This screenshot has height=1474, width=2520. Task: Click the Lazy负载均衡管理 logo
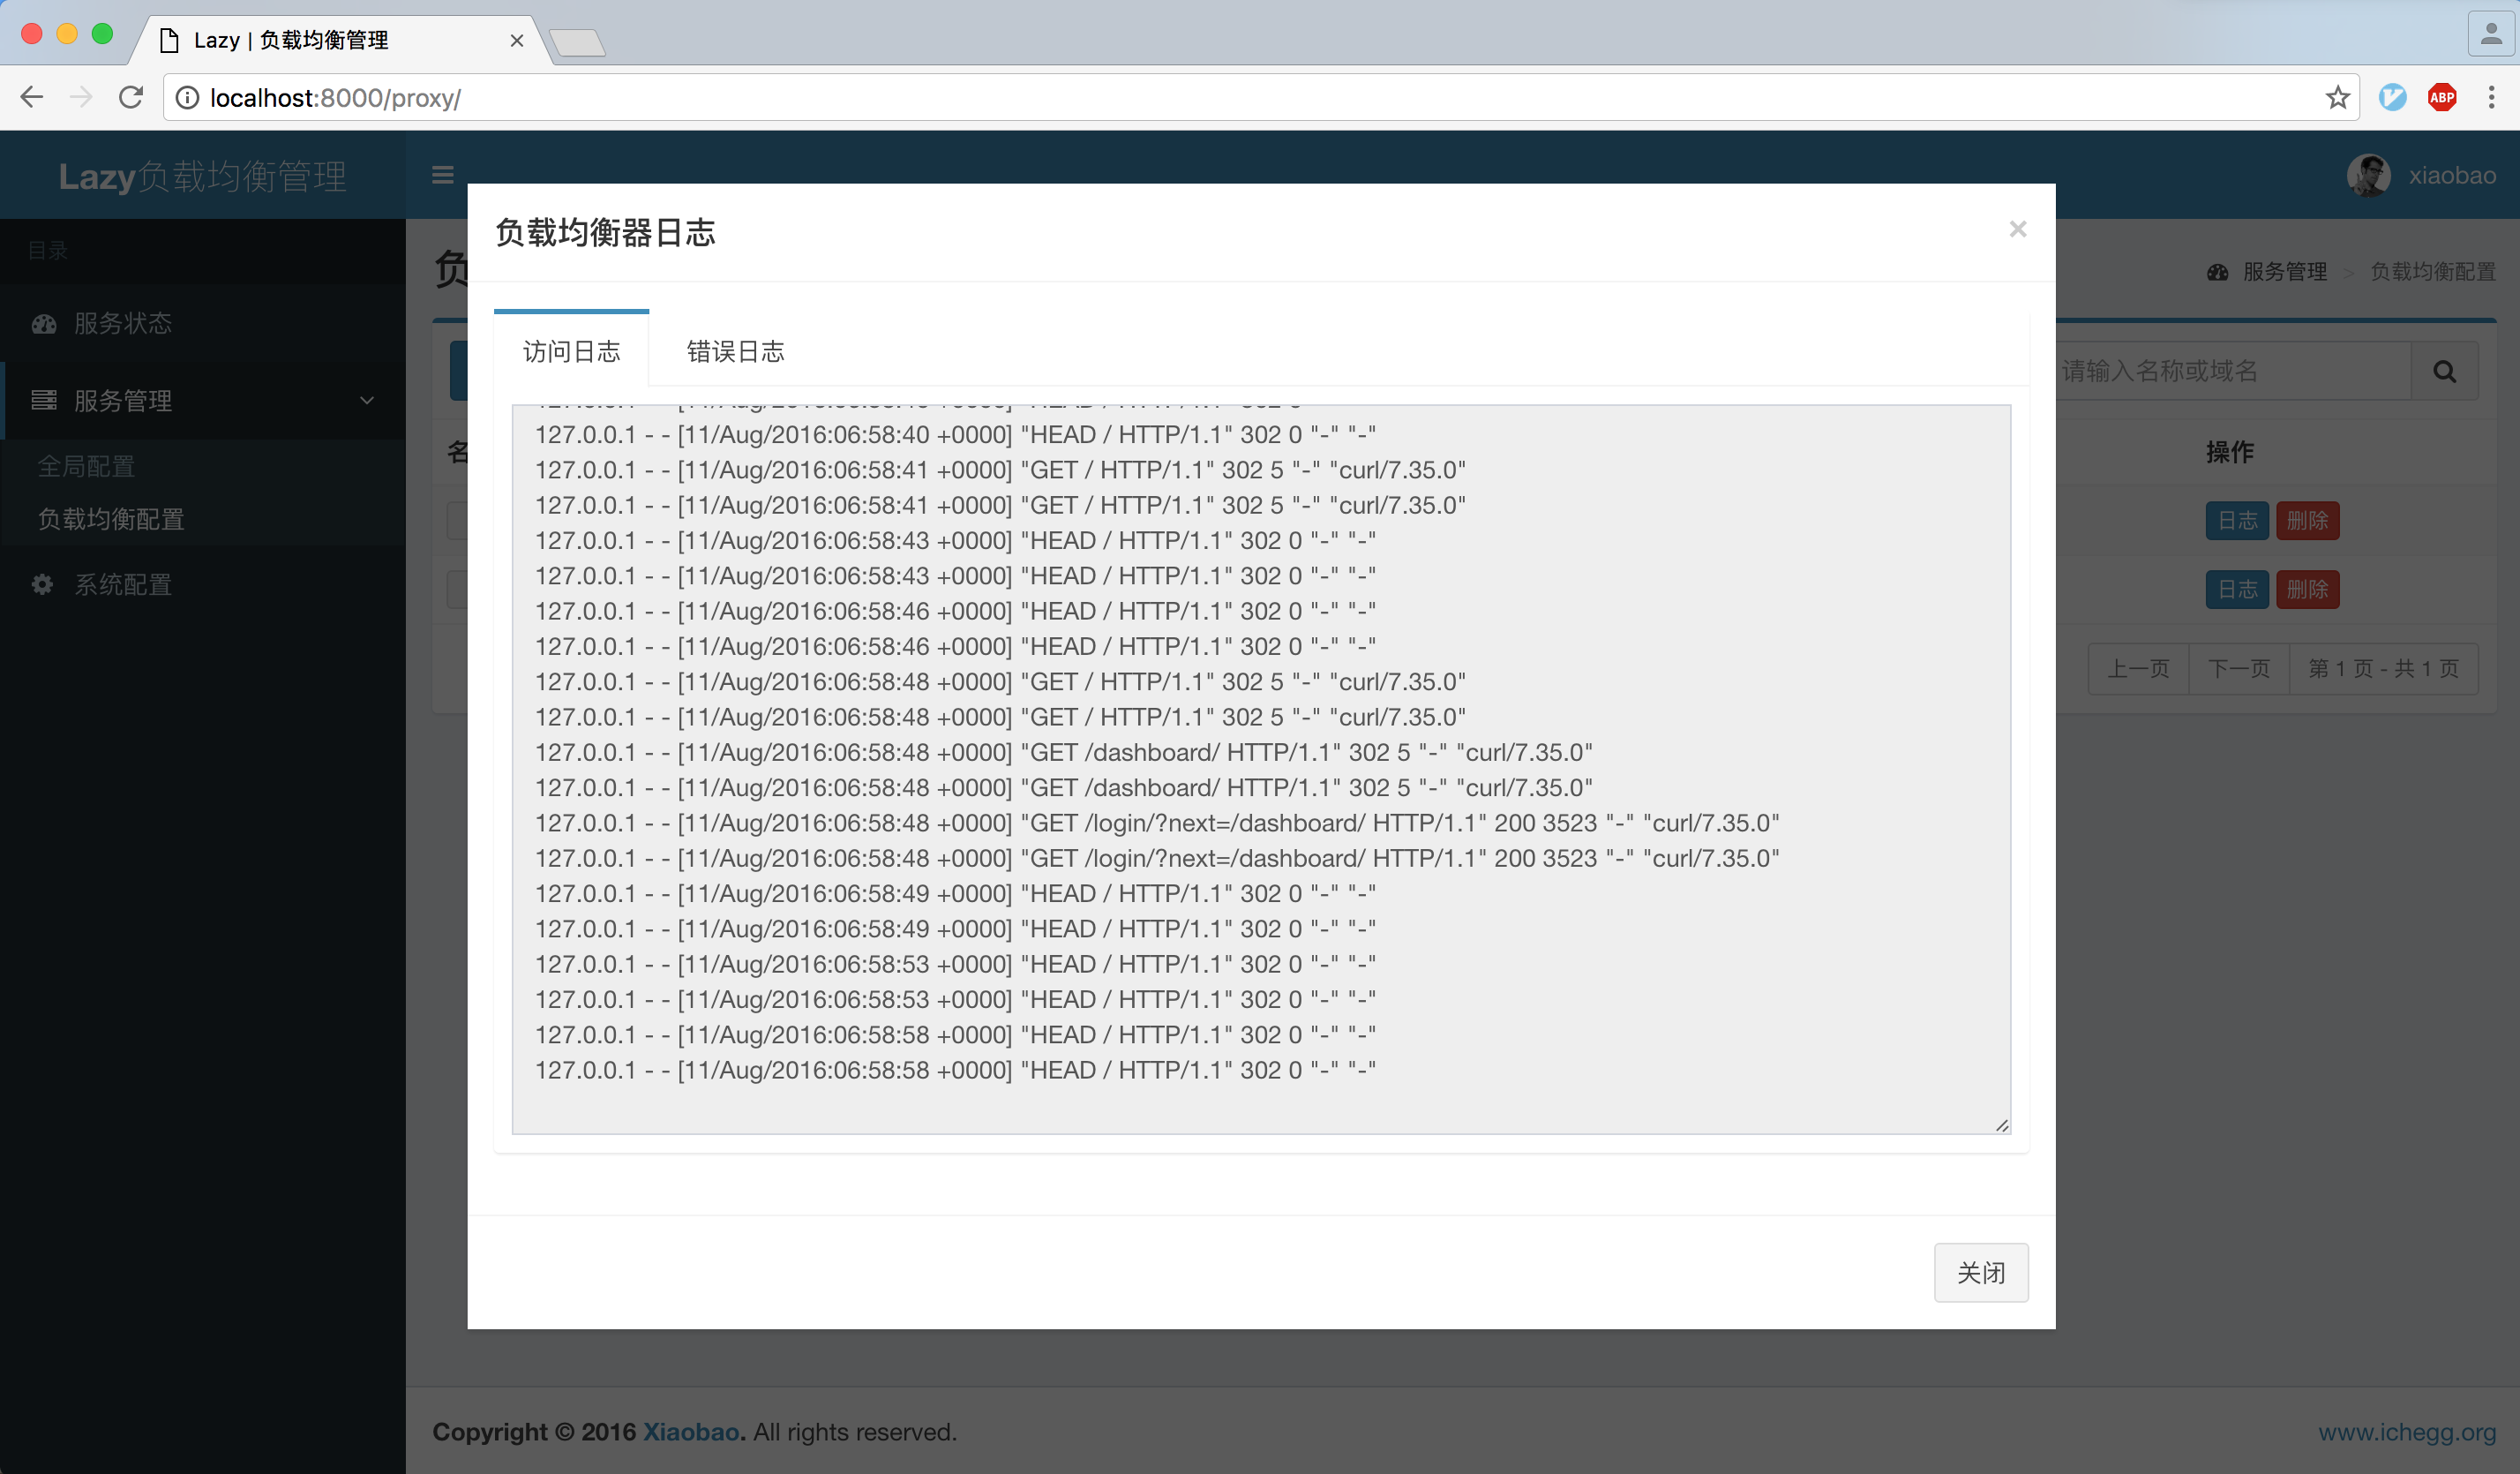(203, 176)
